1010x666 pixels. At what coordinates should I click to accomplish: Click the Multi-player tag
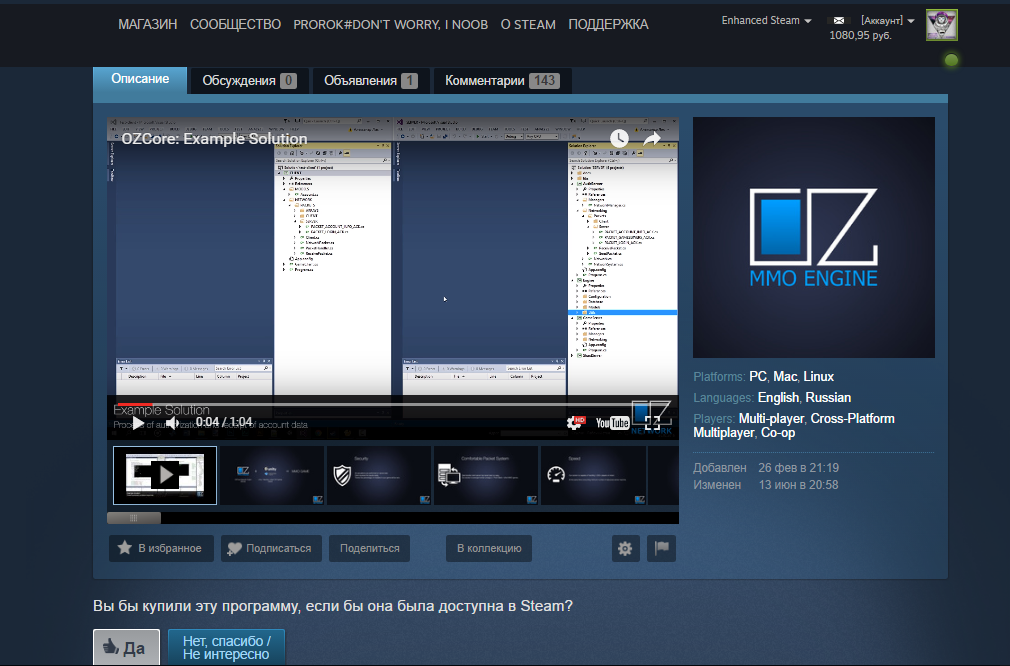click(x=771, y=419)
